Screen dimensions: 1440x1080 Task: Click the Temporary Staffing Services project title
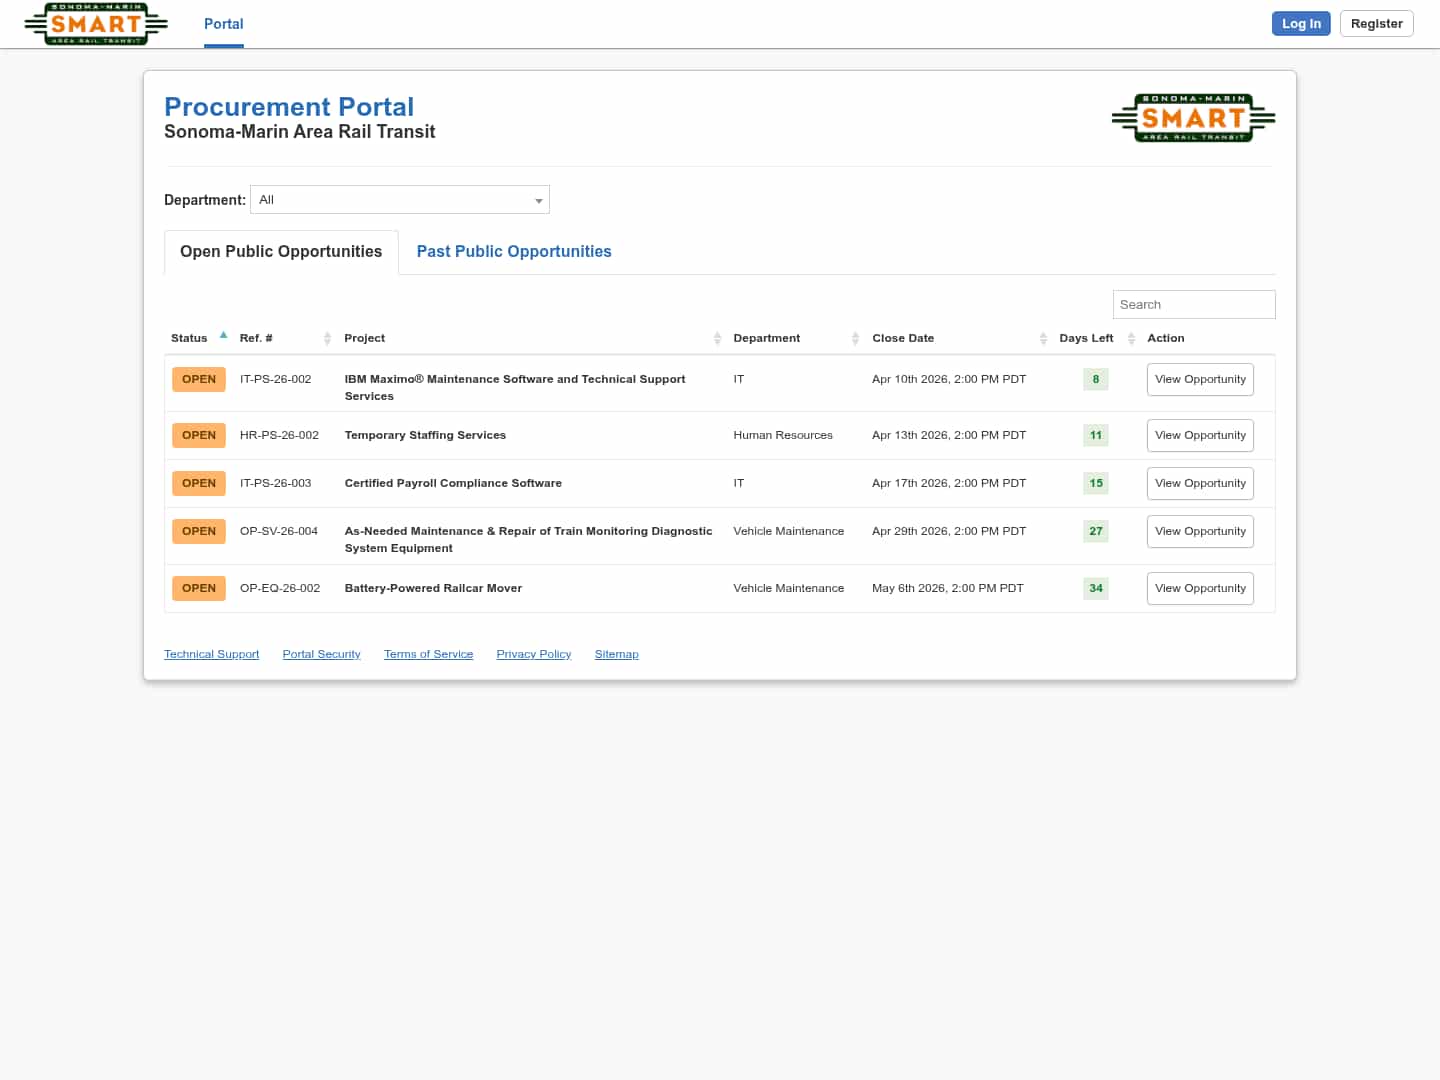tap(425, 435)
